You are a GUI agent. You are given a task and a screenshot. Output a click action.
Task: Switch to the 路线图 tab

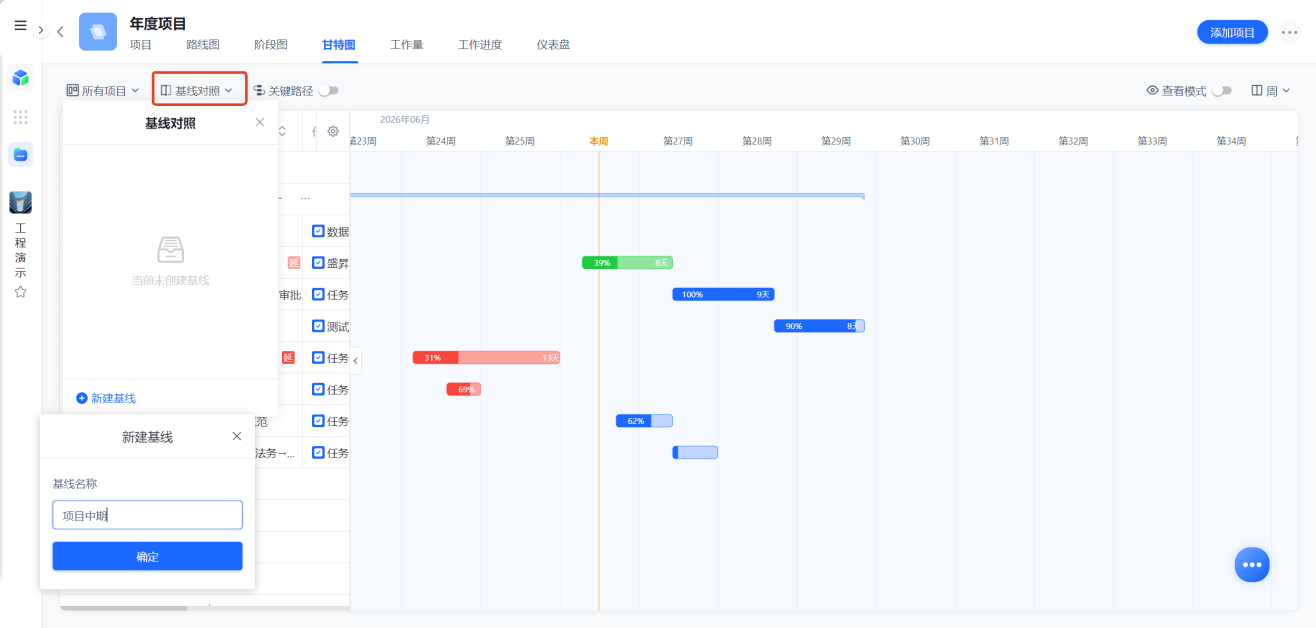pos(203,45)
